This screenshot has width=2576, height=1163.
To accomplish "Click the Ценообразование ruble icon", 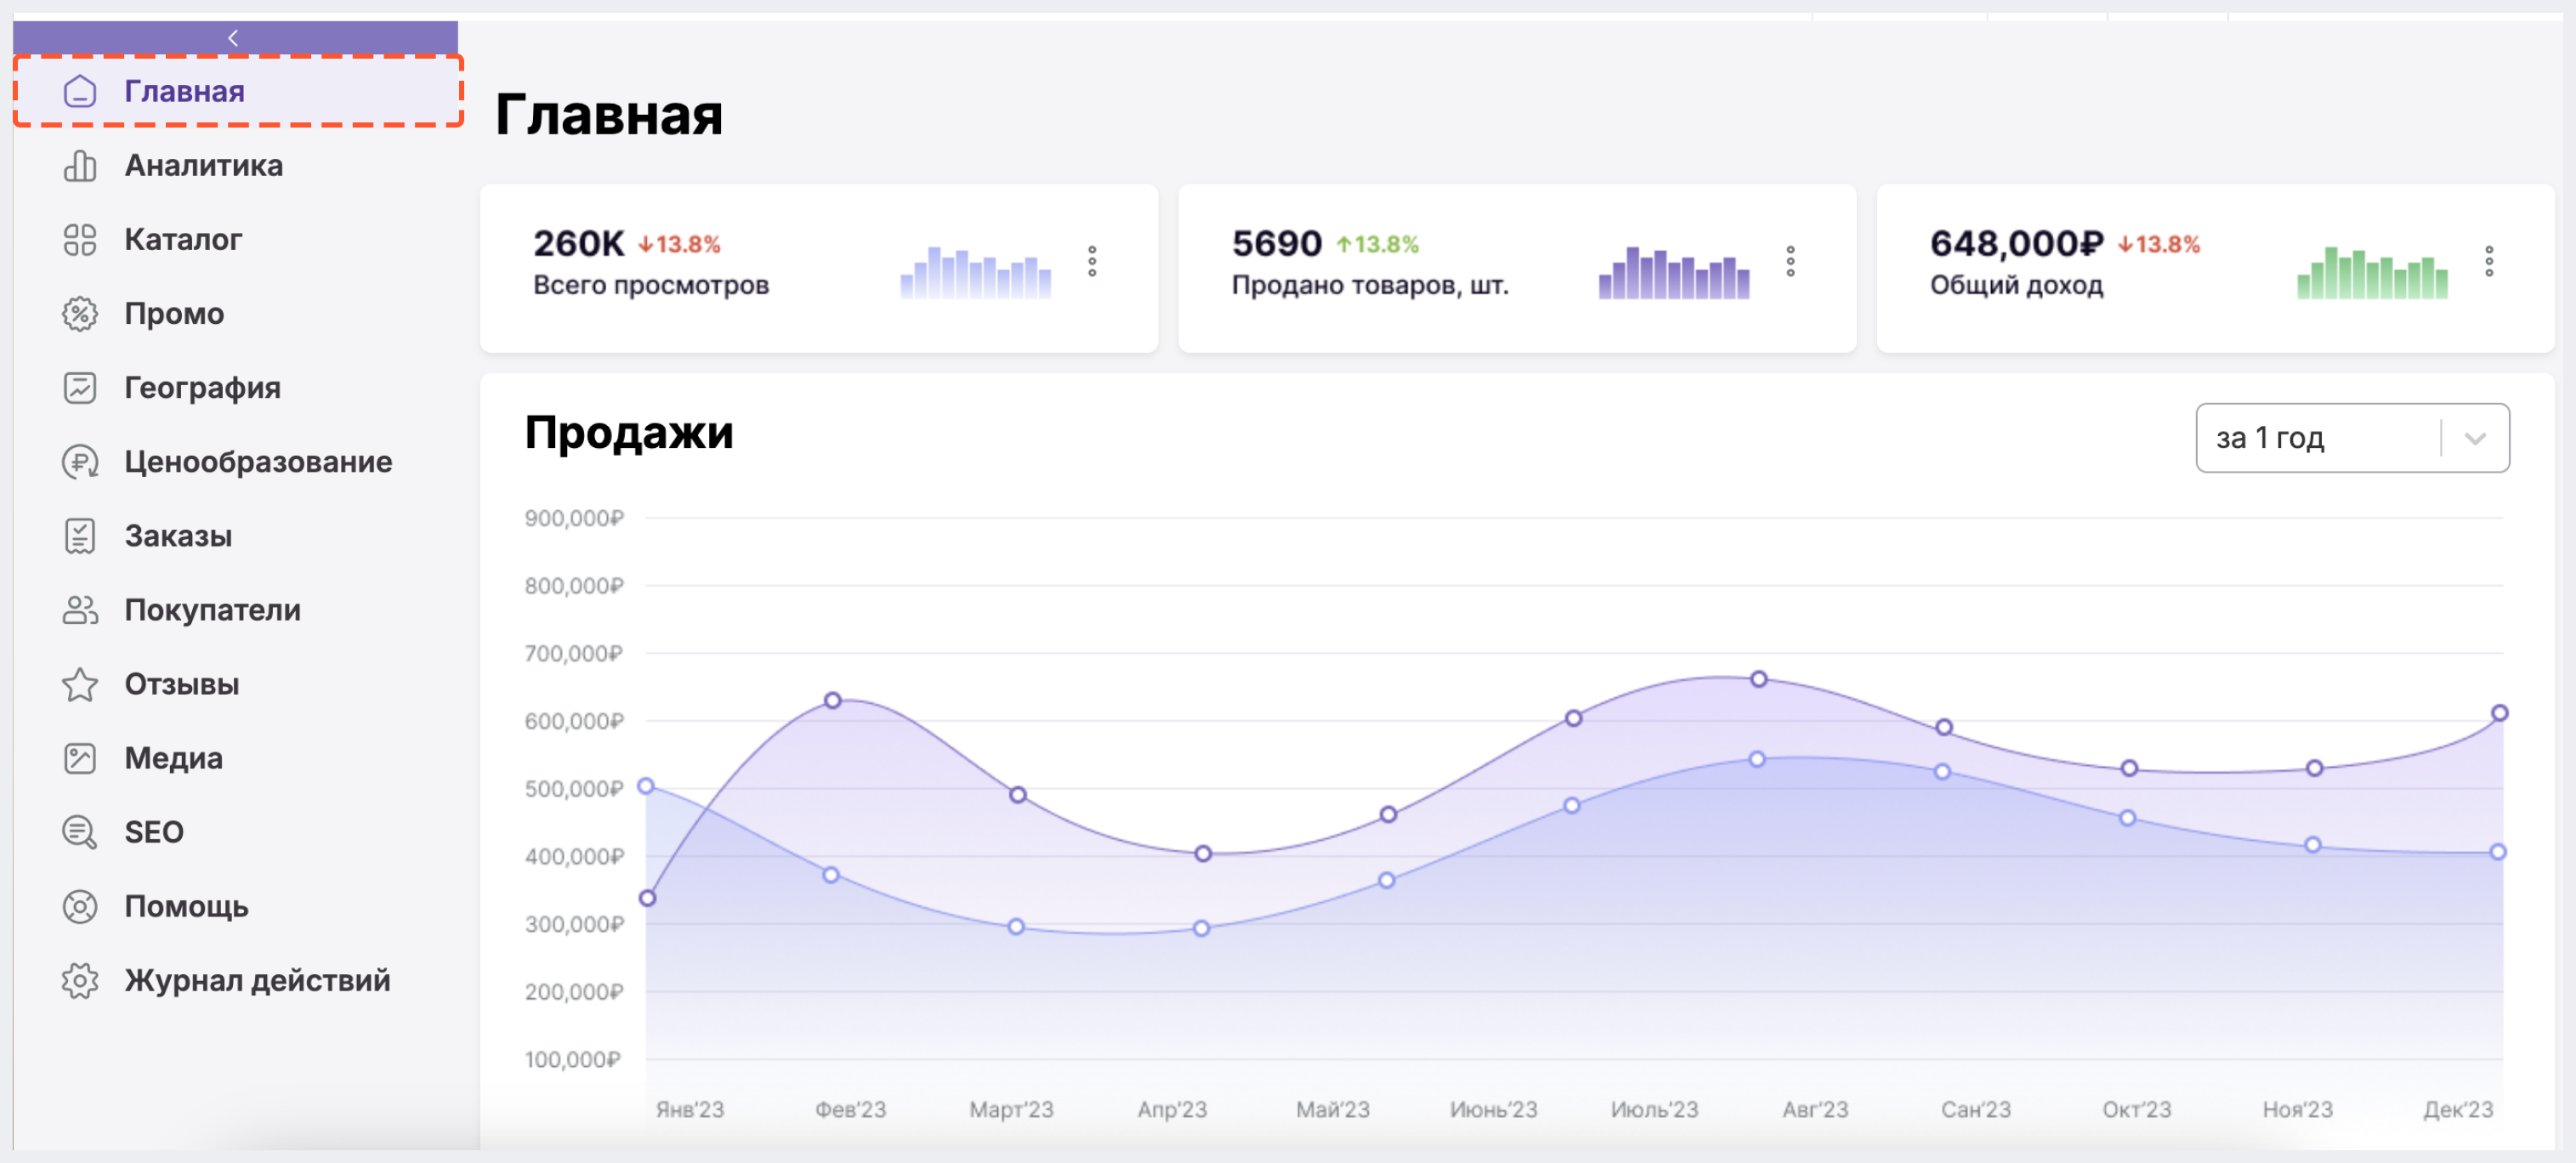I will click(80, 461).
